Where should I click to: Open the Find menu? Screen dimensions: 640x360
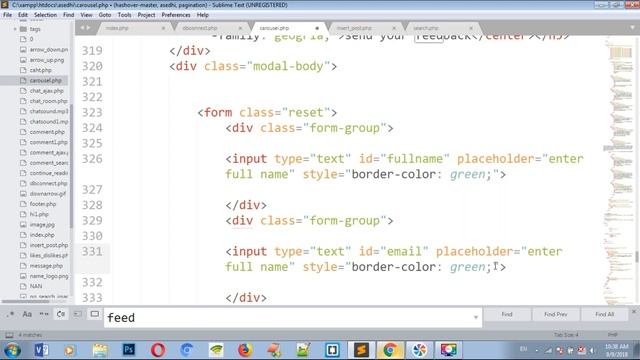coord(69,15)
